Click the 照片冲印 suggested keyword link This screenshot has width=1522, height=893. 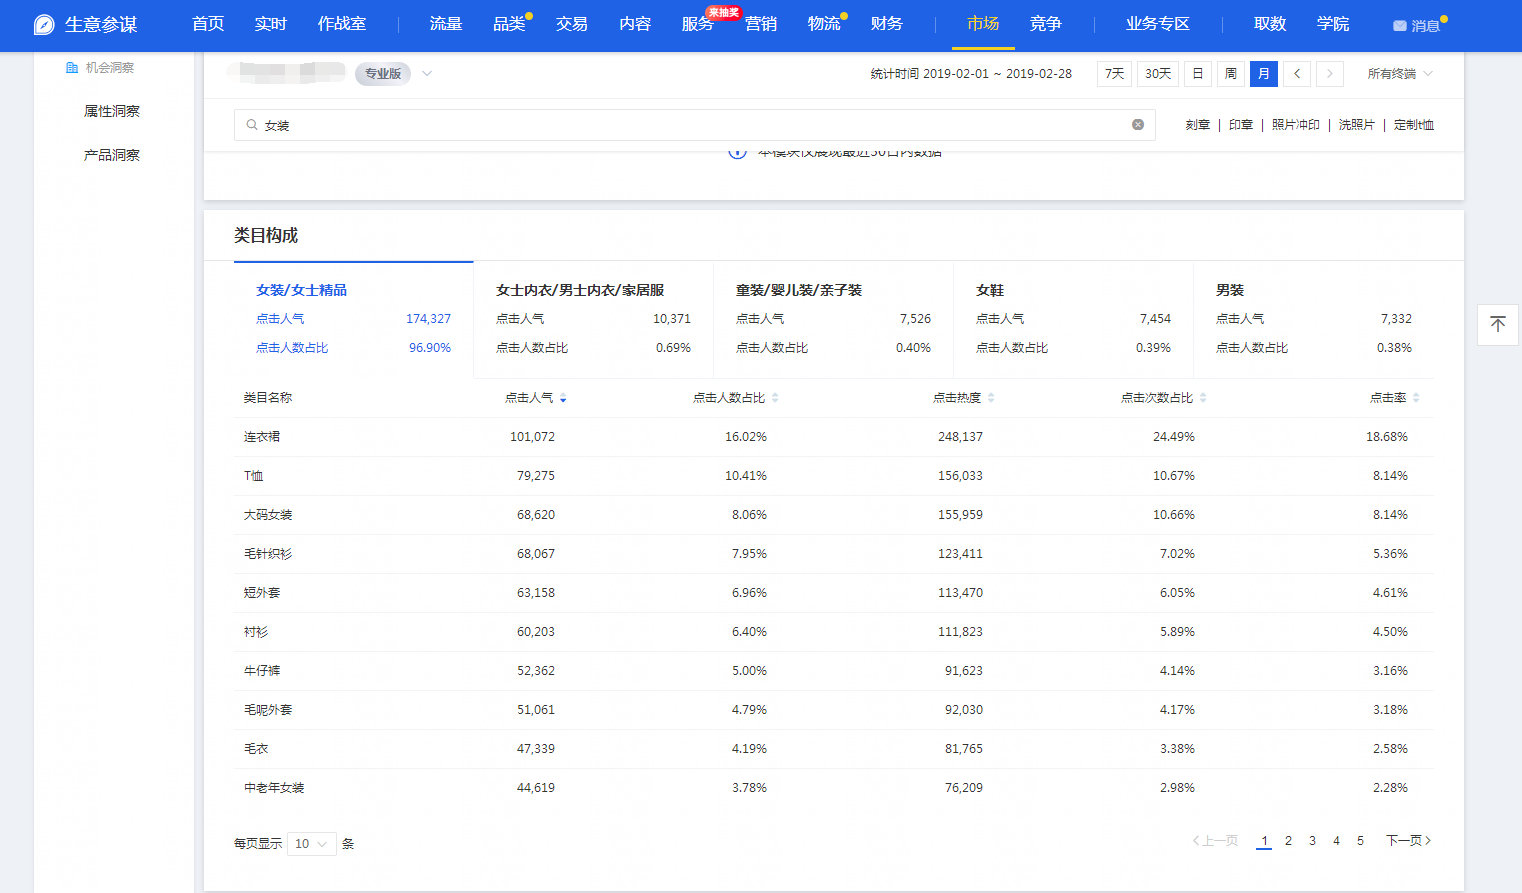click(x=1295, y=125)
